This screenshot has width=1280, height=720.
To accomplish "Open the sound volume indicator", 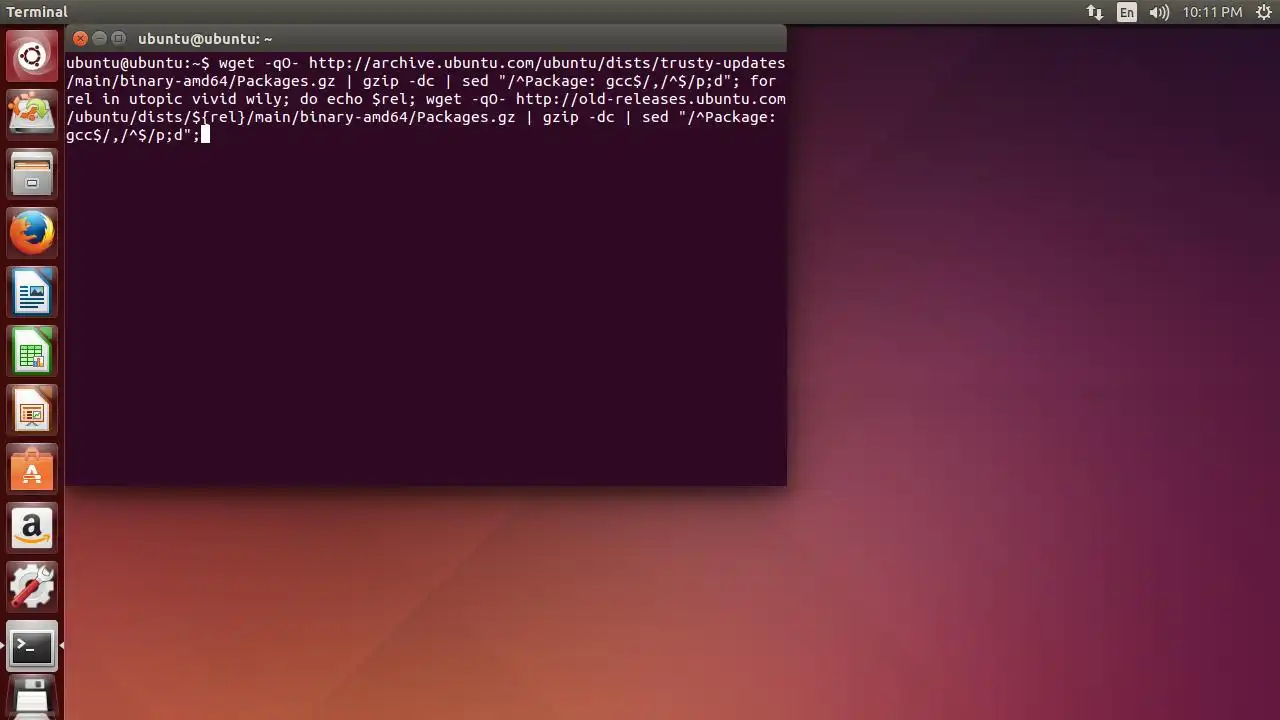I will [x=1159, y=12].
